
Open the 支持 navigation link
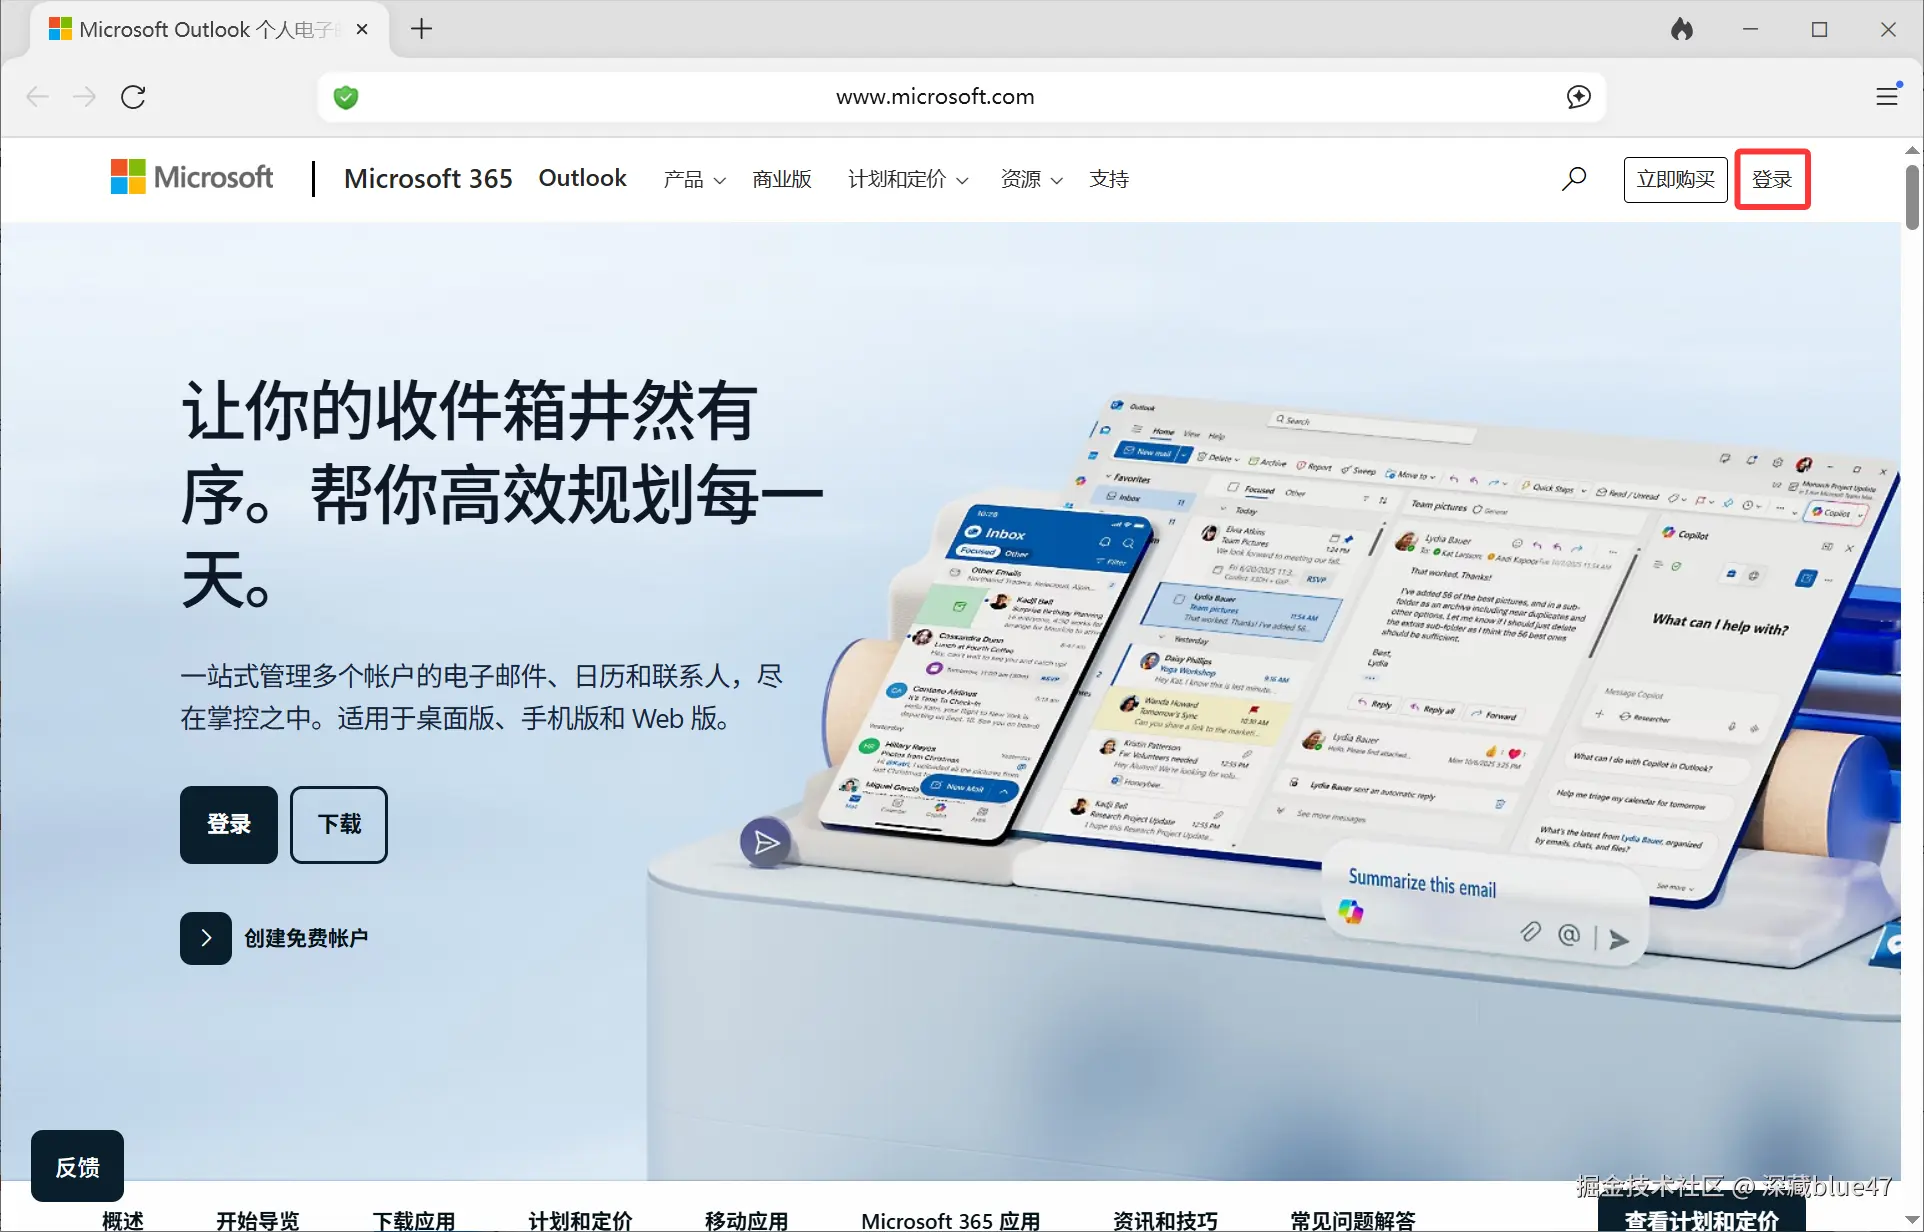[1108, 179]
